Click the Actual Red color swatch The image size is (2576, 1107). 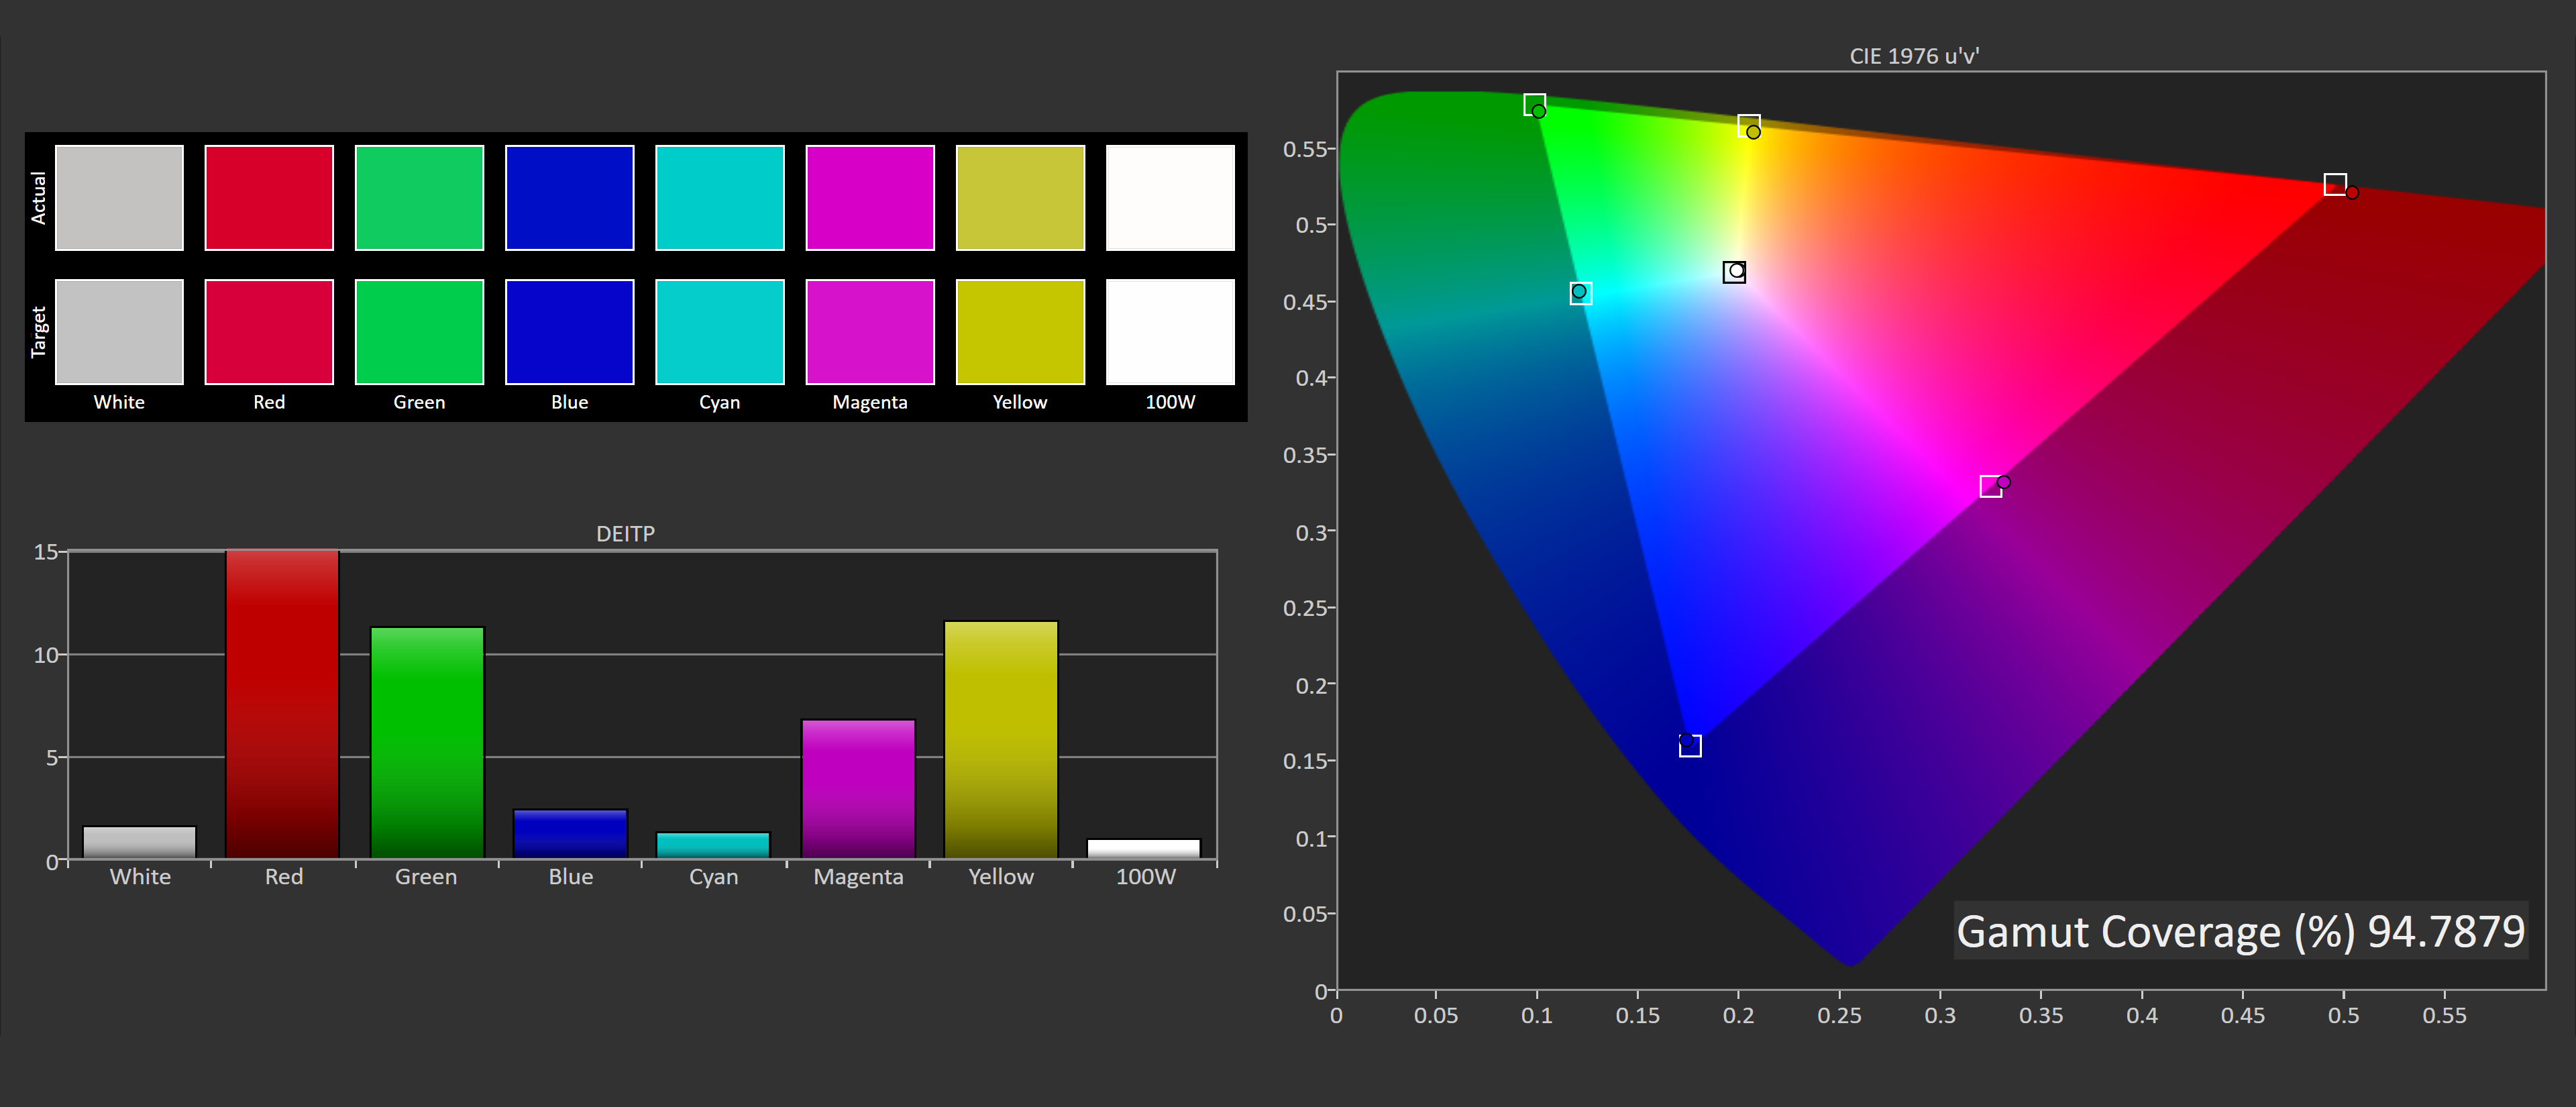click(269, 197)
